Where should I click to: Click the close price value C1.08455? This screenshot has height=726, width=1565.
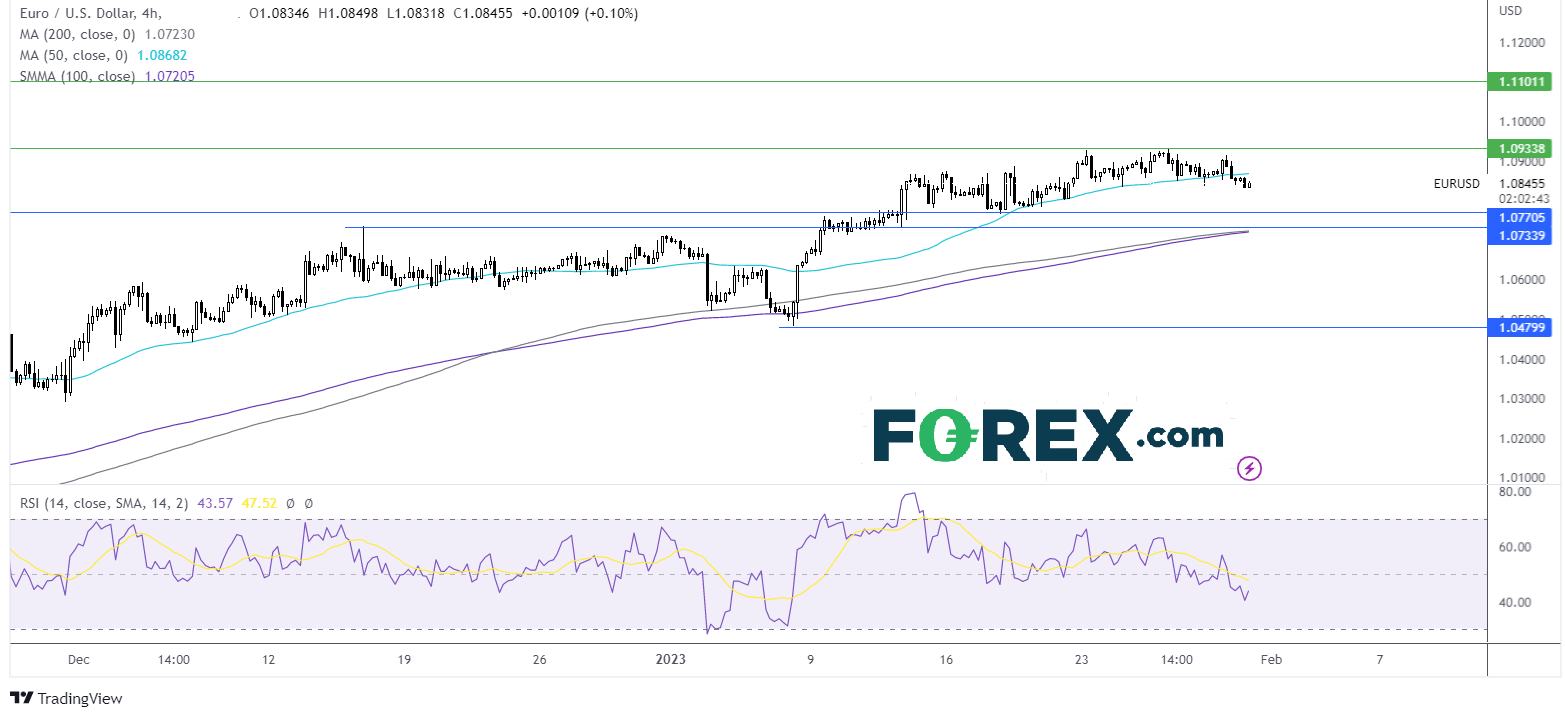tap(482, 14)
